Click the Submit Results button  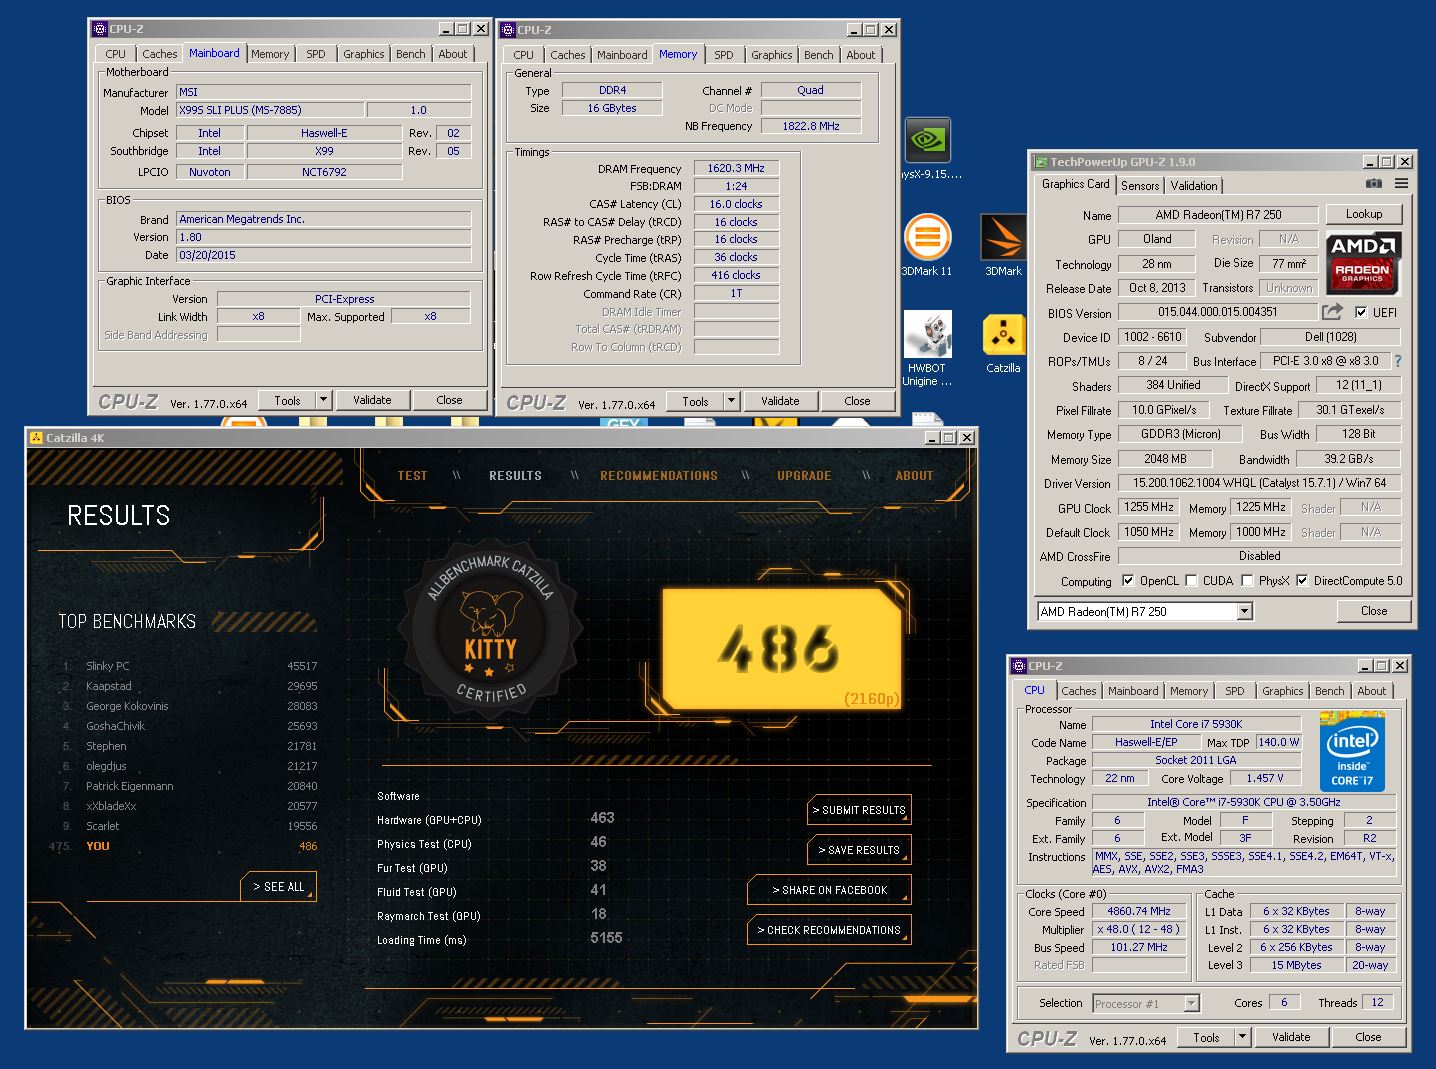(x=859, y=810)
